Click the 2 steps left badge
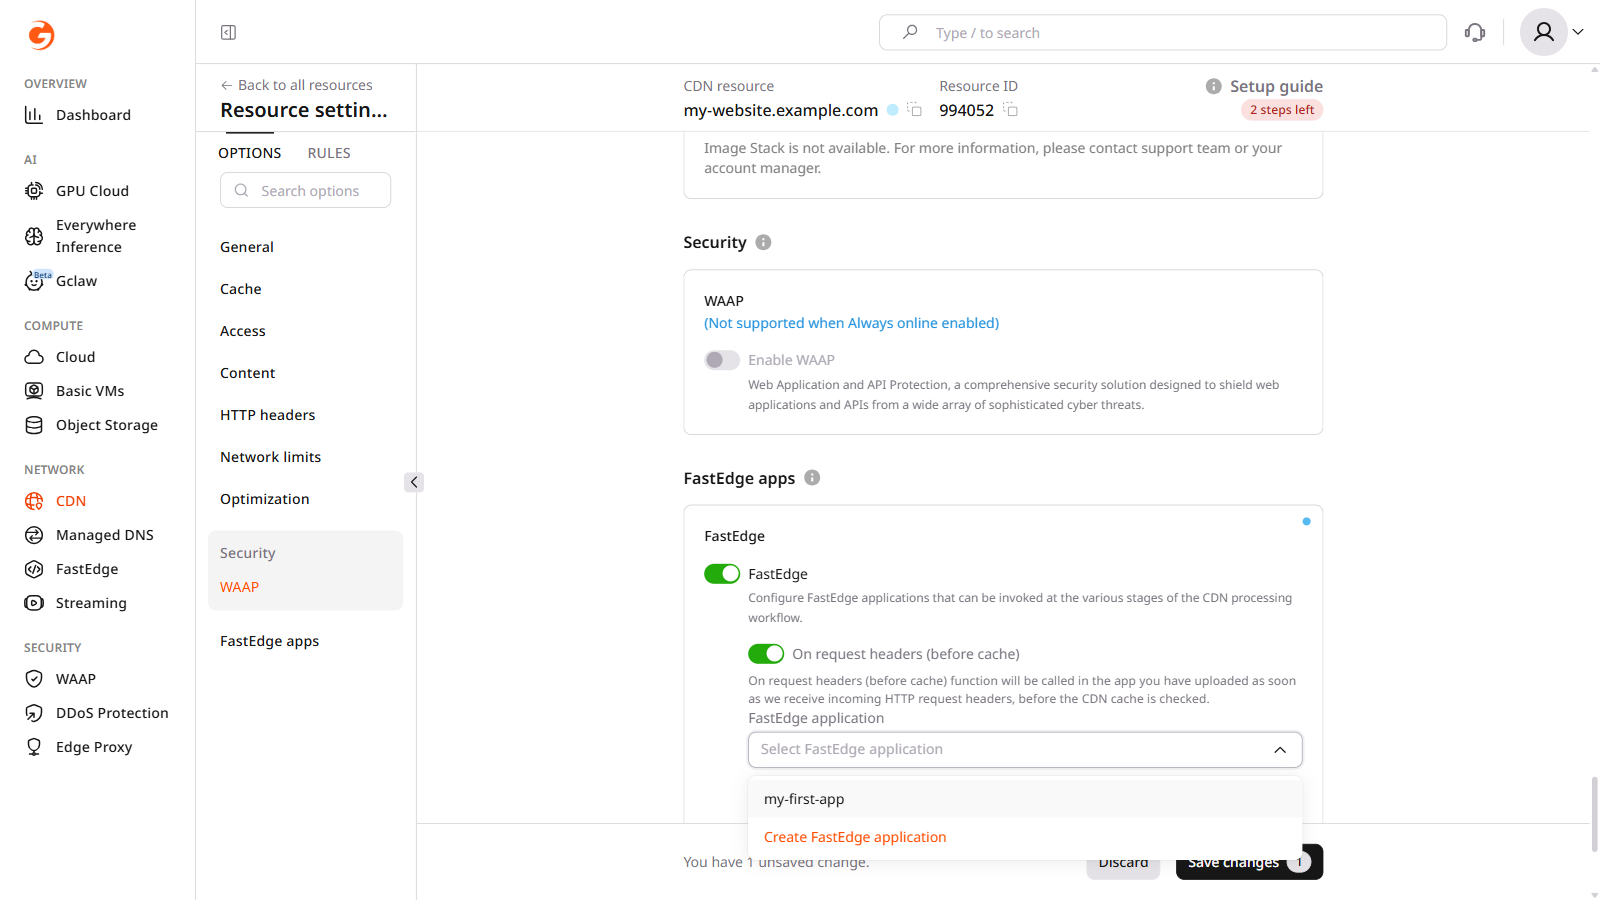 (x=1282, y=110)
